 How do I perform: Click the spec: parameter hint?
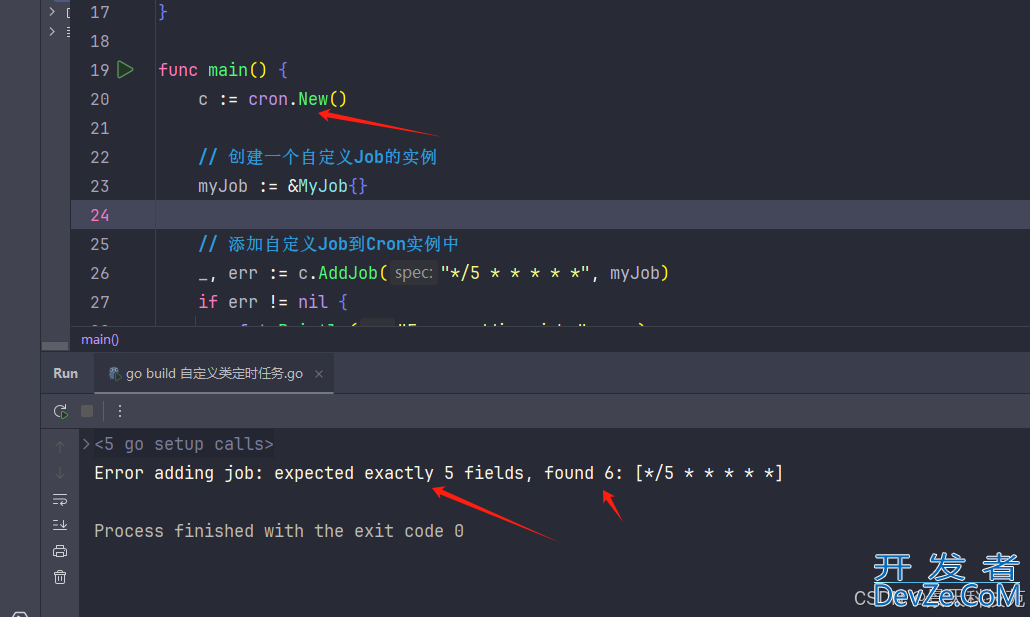pos(414,273)
